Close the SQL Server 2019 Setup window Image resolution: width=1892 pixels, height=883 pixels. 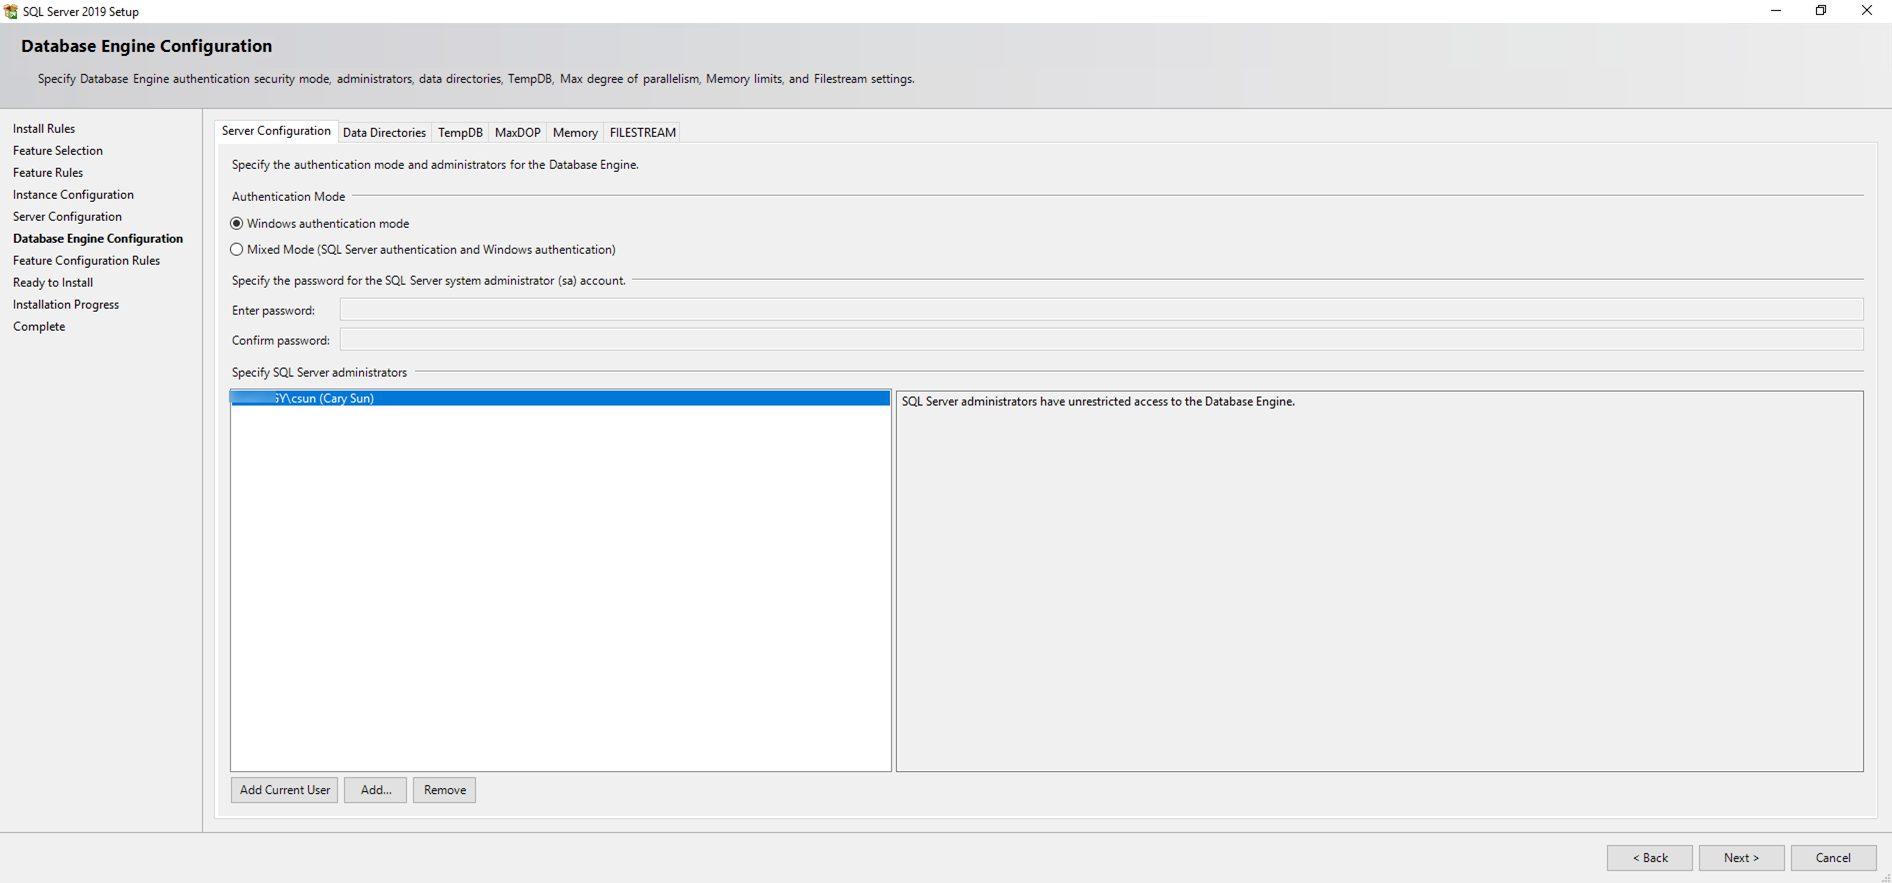pos(1867,11)
